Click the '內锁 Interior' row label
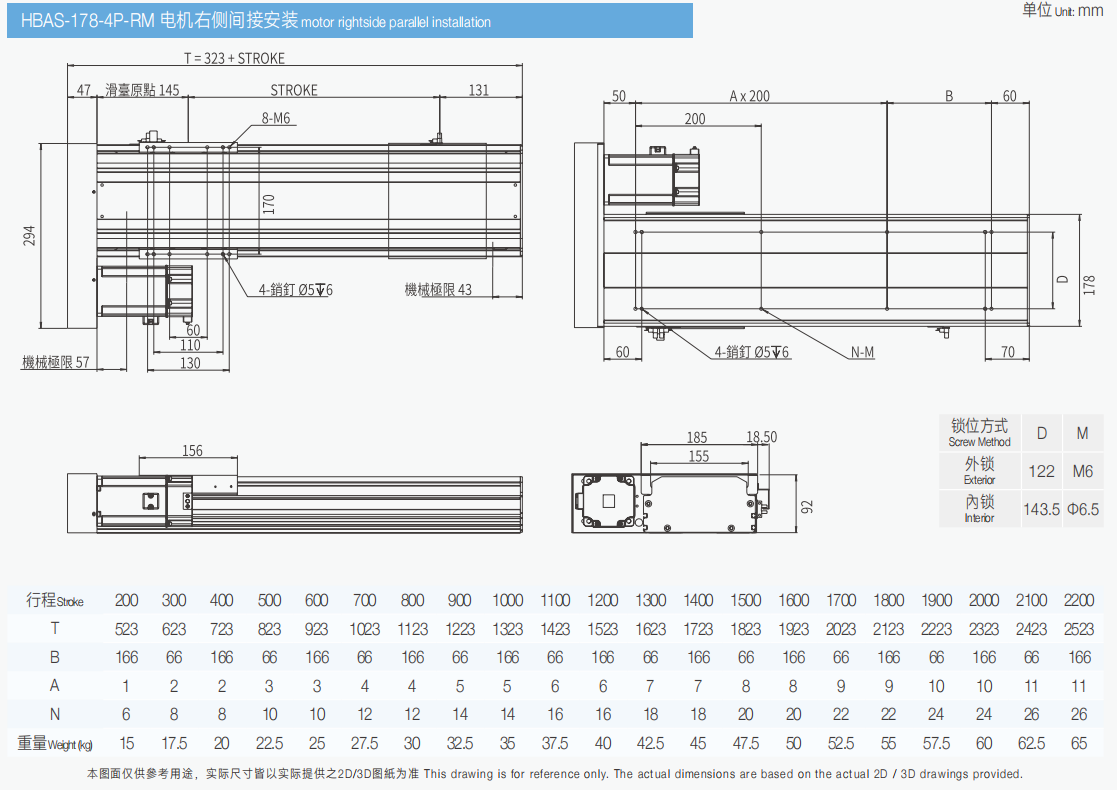 (980, 509)
